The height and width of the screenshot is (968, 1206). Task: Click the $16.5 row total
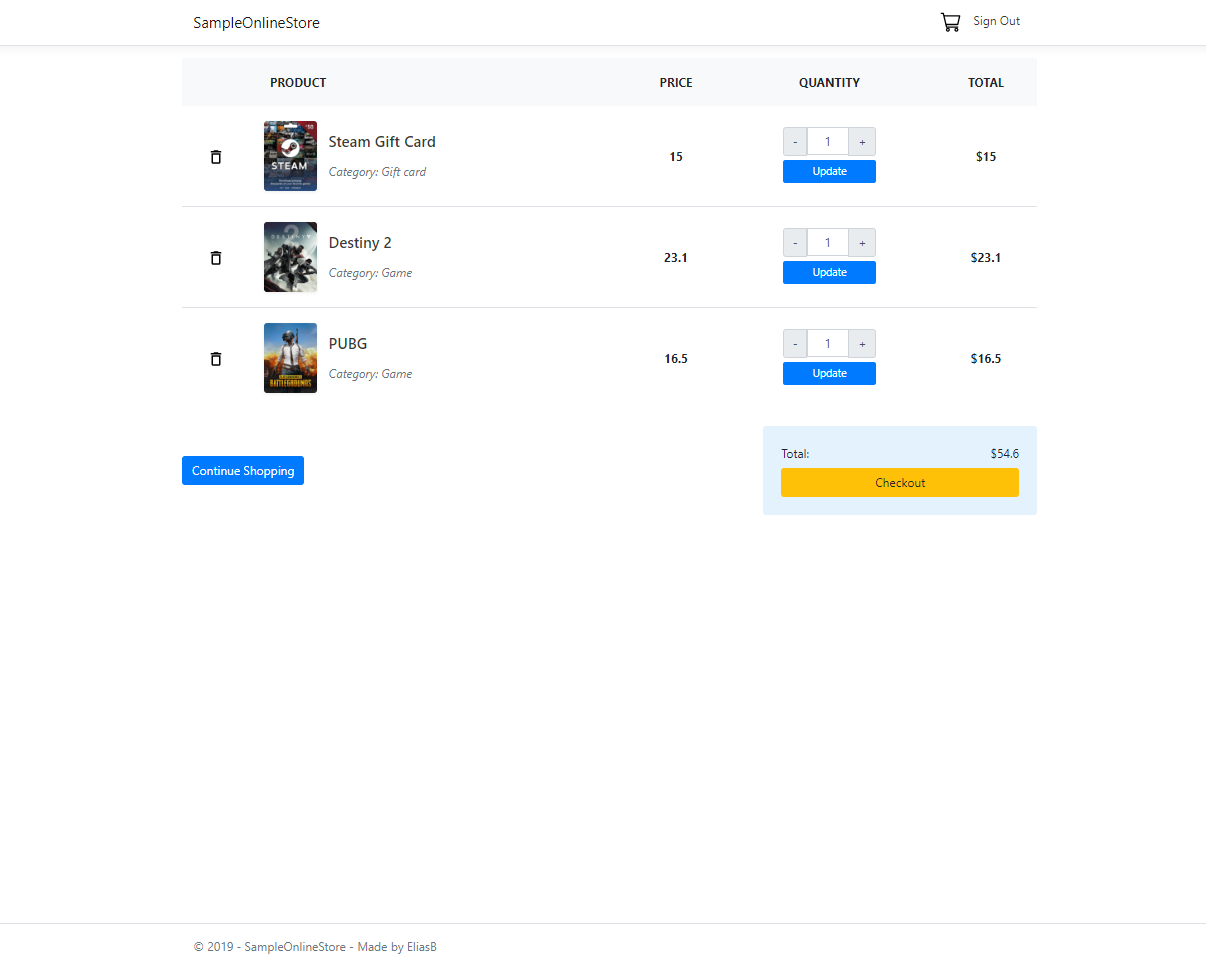pos(986,359)
